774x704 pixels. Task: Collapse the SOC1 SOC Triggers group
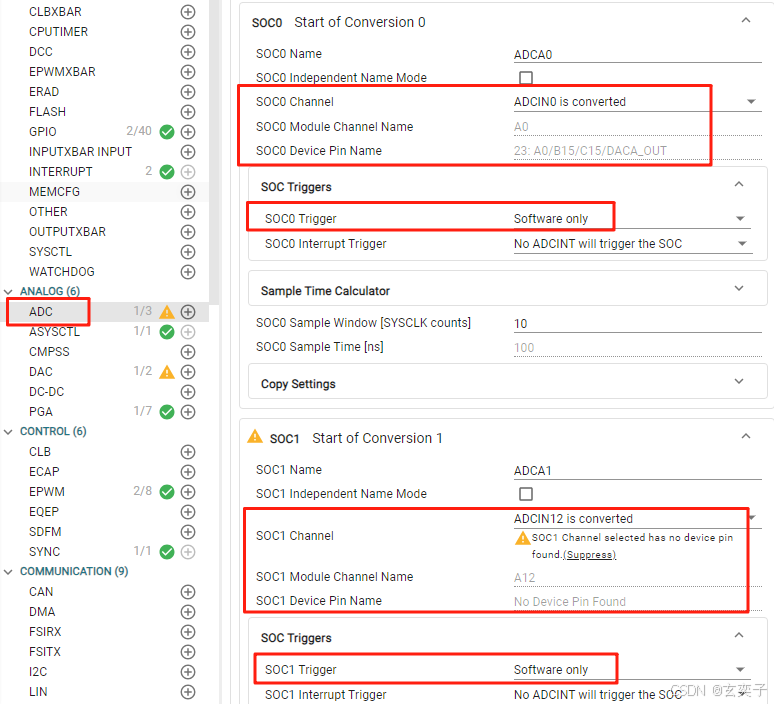click(739, 635)
